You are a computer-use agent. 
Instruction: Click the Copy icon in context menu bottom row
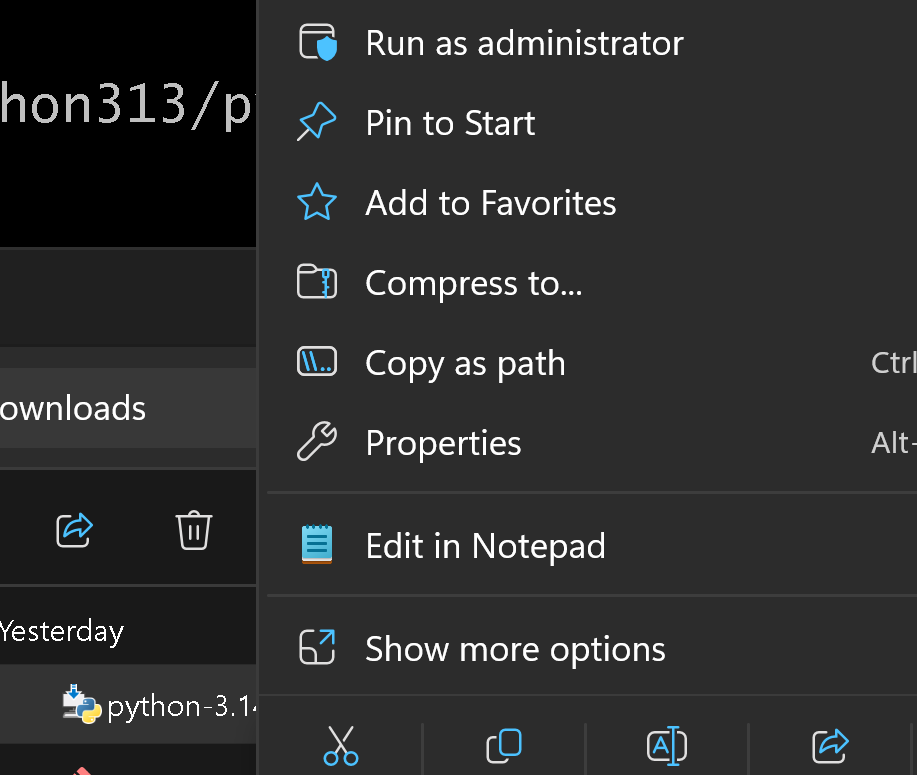[x=504, y=745]
